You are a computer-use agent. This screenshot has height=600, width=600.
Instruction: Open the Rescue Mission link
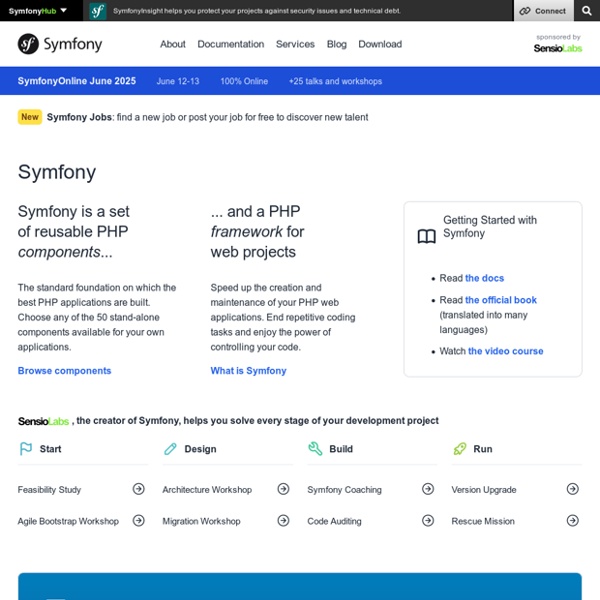pos(483,521)
